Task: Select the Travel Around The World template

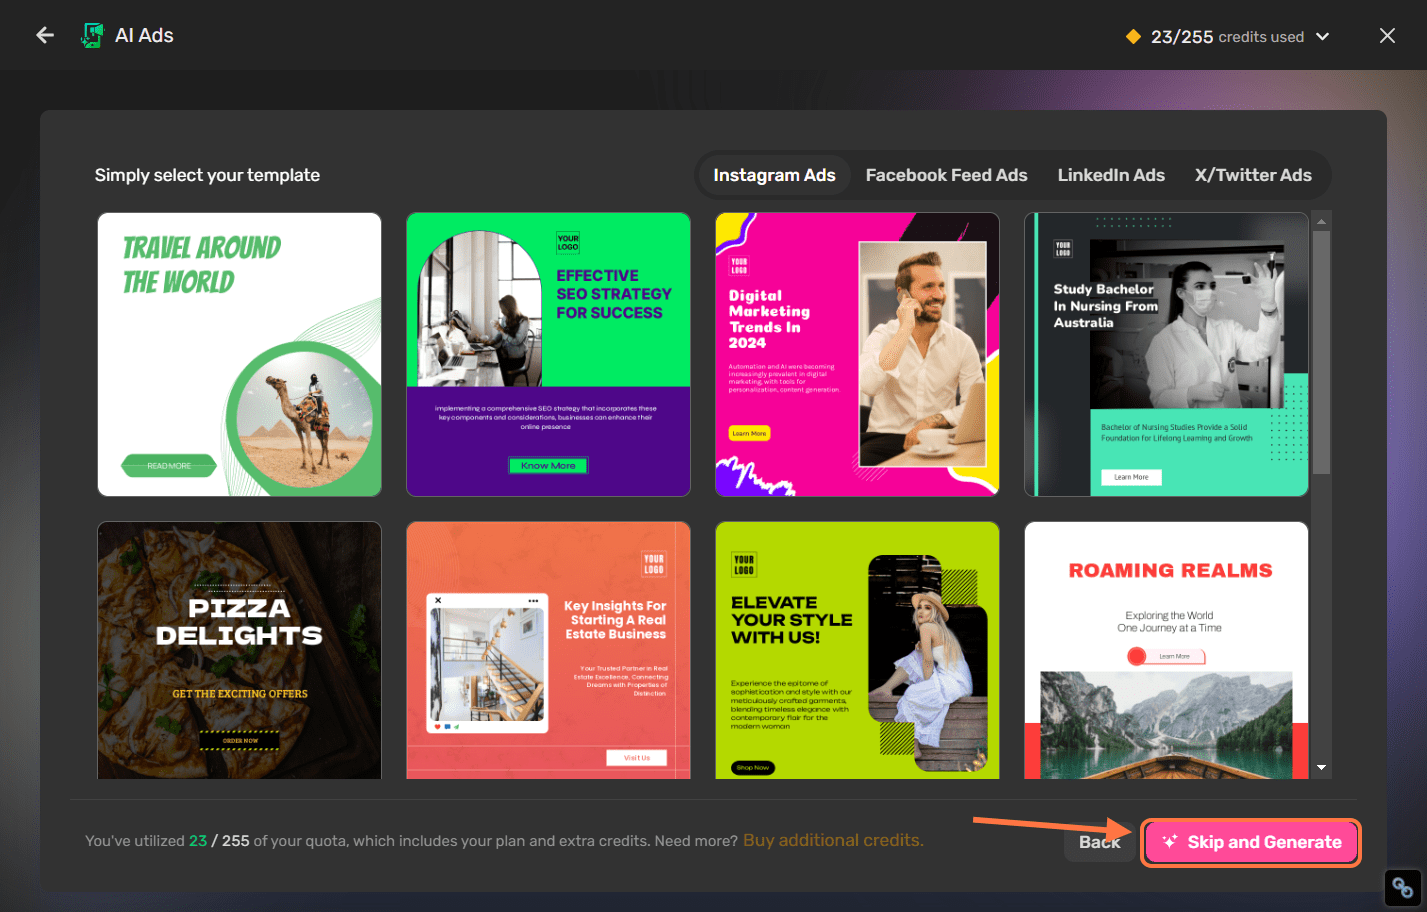Action: [239, 354]
